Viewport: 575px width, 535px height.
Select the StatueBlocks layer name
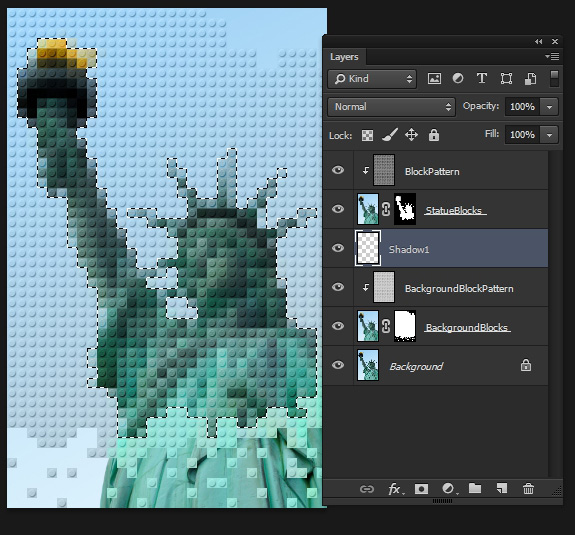[454, 210]
